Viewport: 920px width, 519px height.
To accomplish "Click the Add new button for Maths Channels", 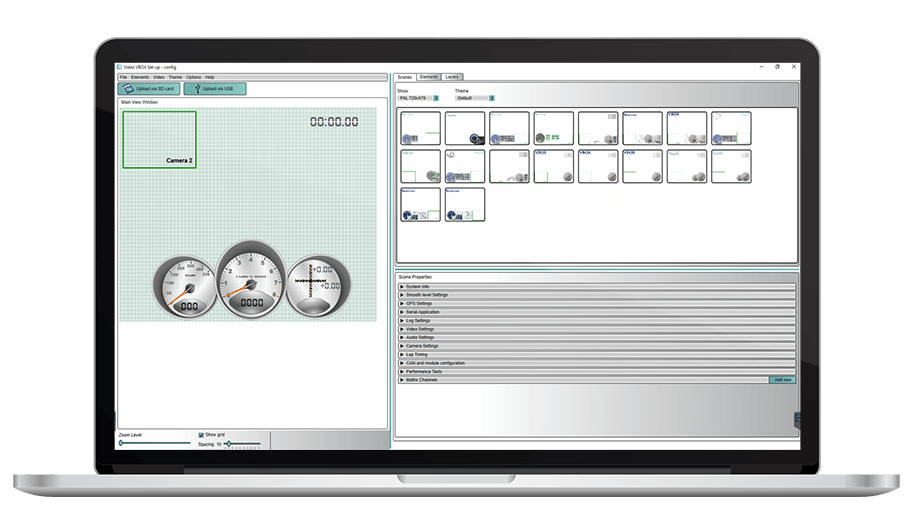I will 782,380.
